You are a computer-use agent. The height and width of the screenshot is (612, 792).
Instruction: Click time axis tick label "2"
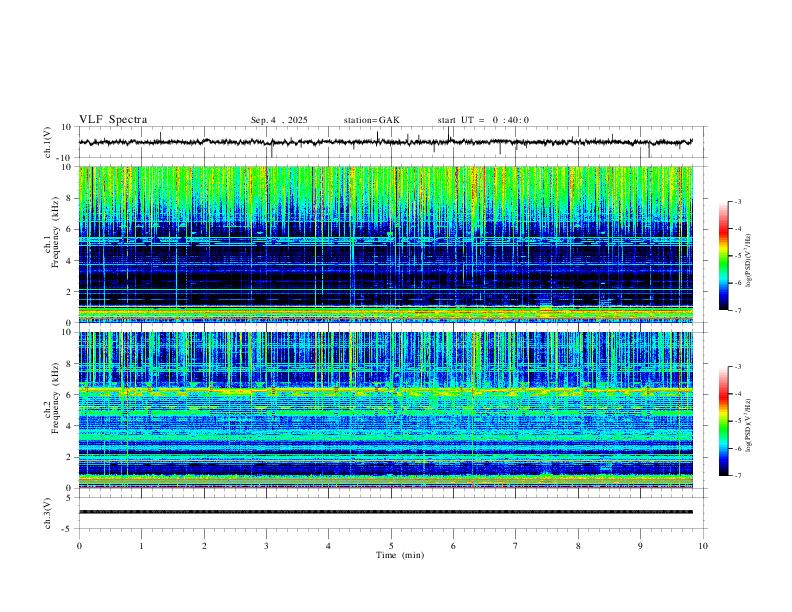[x=204, y=546]
